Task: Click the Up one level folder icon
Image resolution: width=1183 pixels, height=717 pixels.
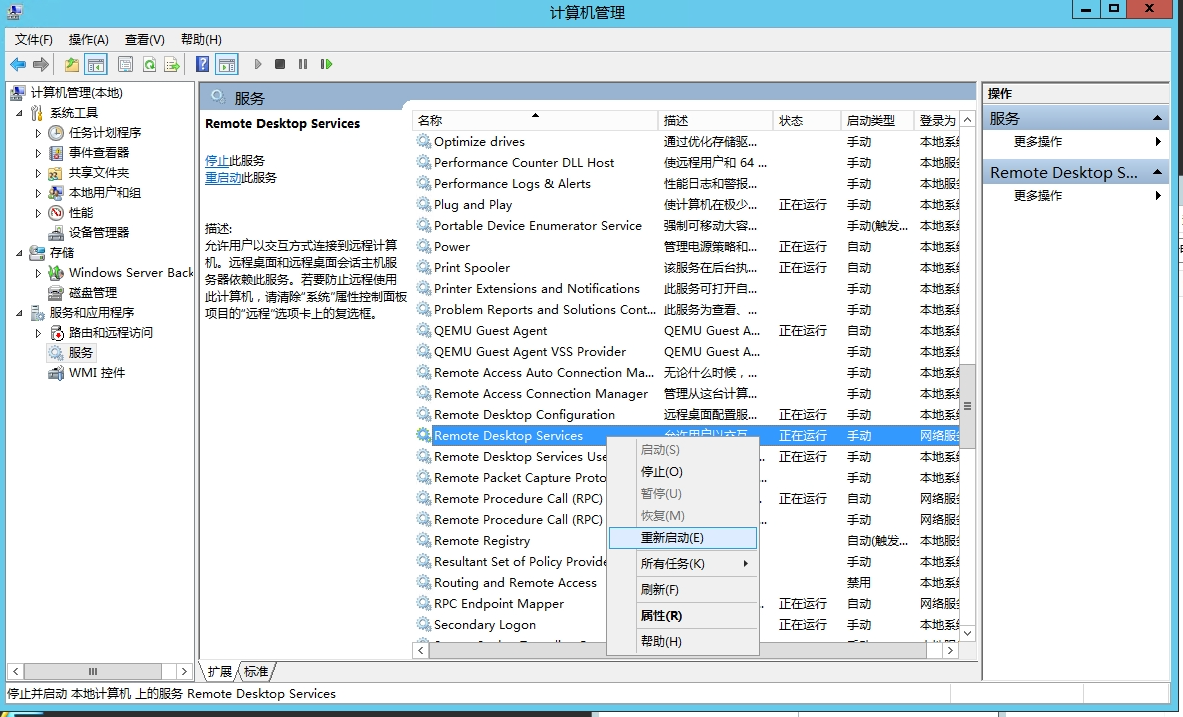Action: (x=72, y=65)
